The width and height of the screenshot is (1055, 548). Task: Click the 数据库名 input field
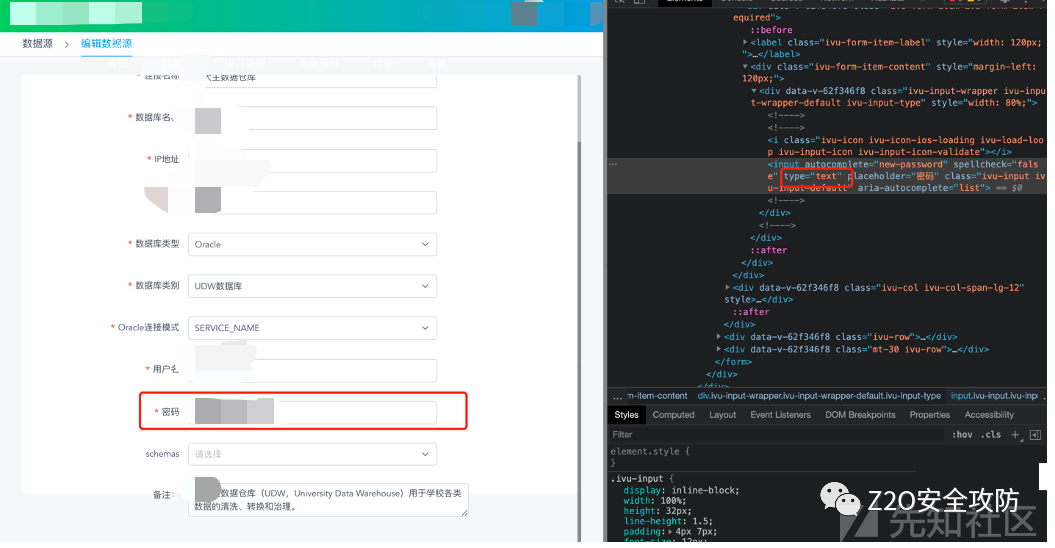[x=312, y=118]
